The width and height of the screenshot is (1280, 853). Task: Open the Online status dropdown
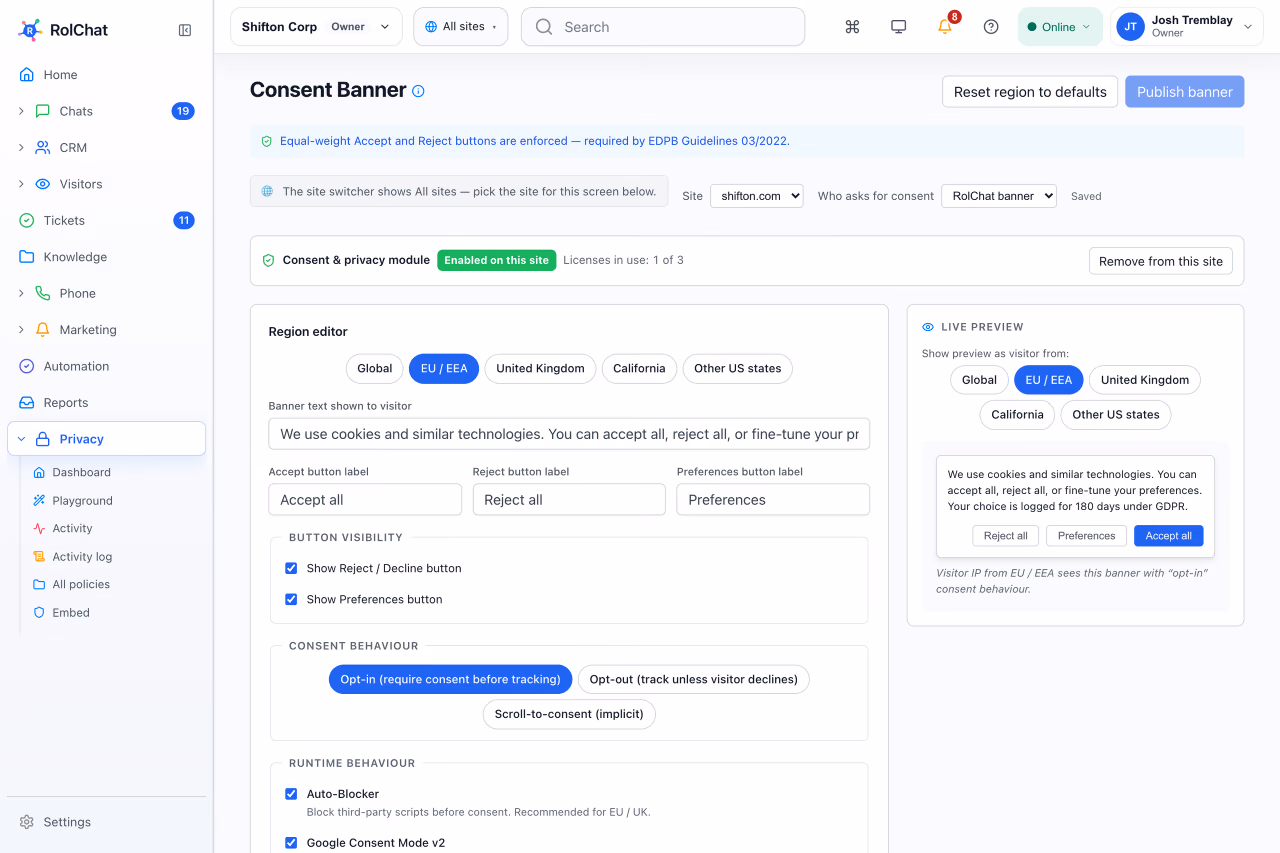(x=1059, y=27)
